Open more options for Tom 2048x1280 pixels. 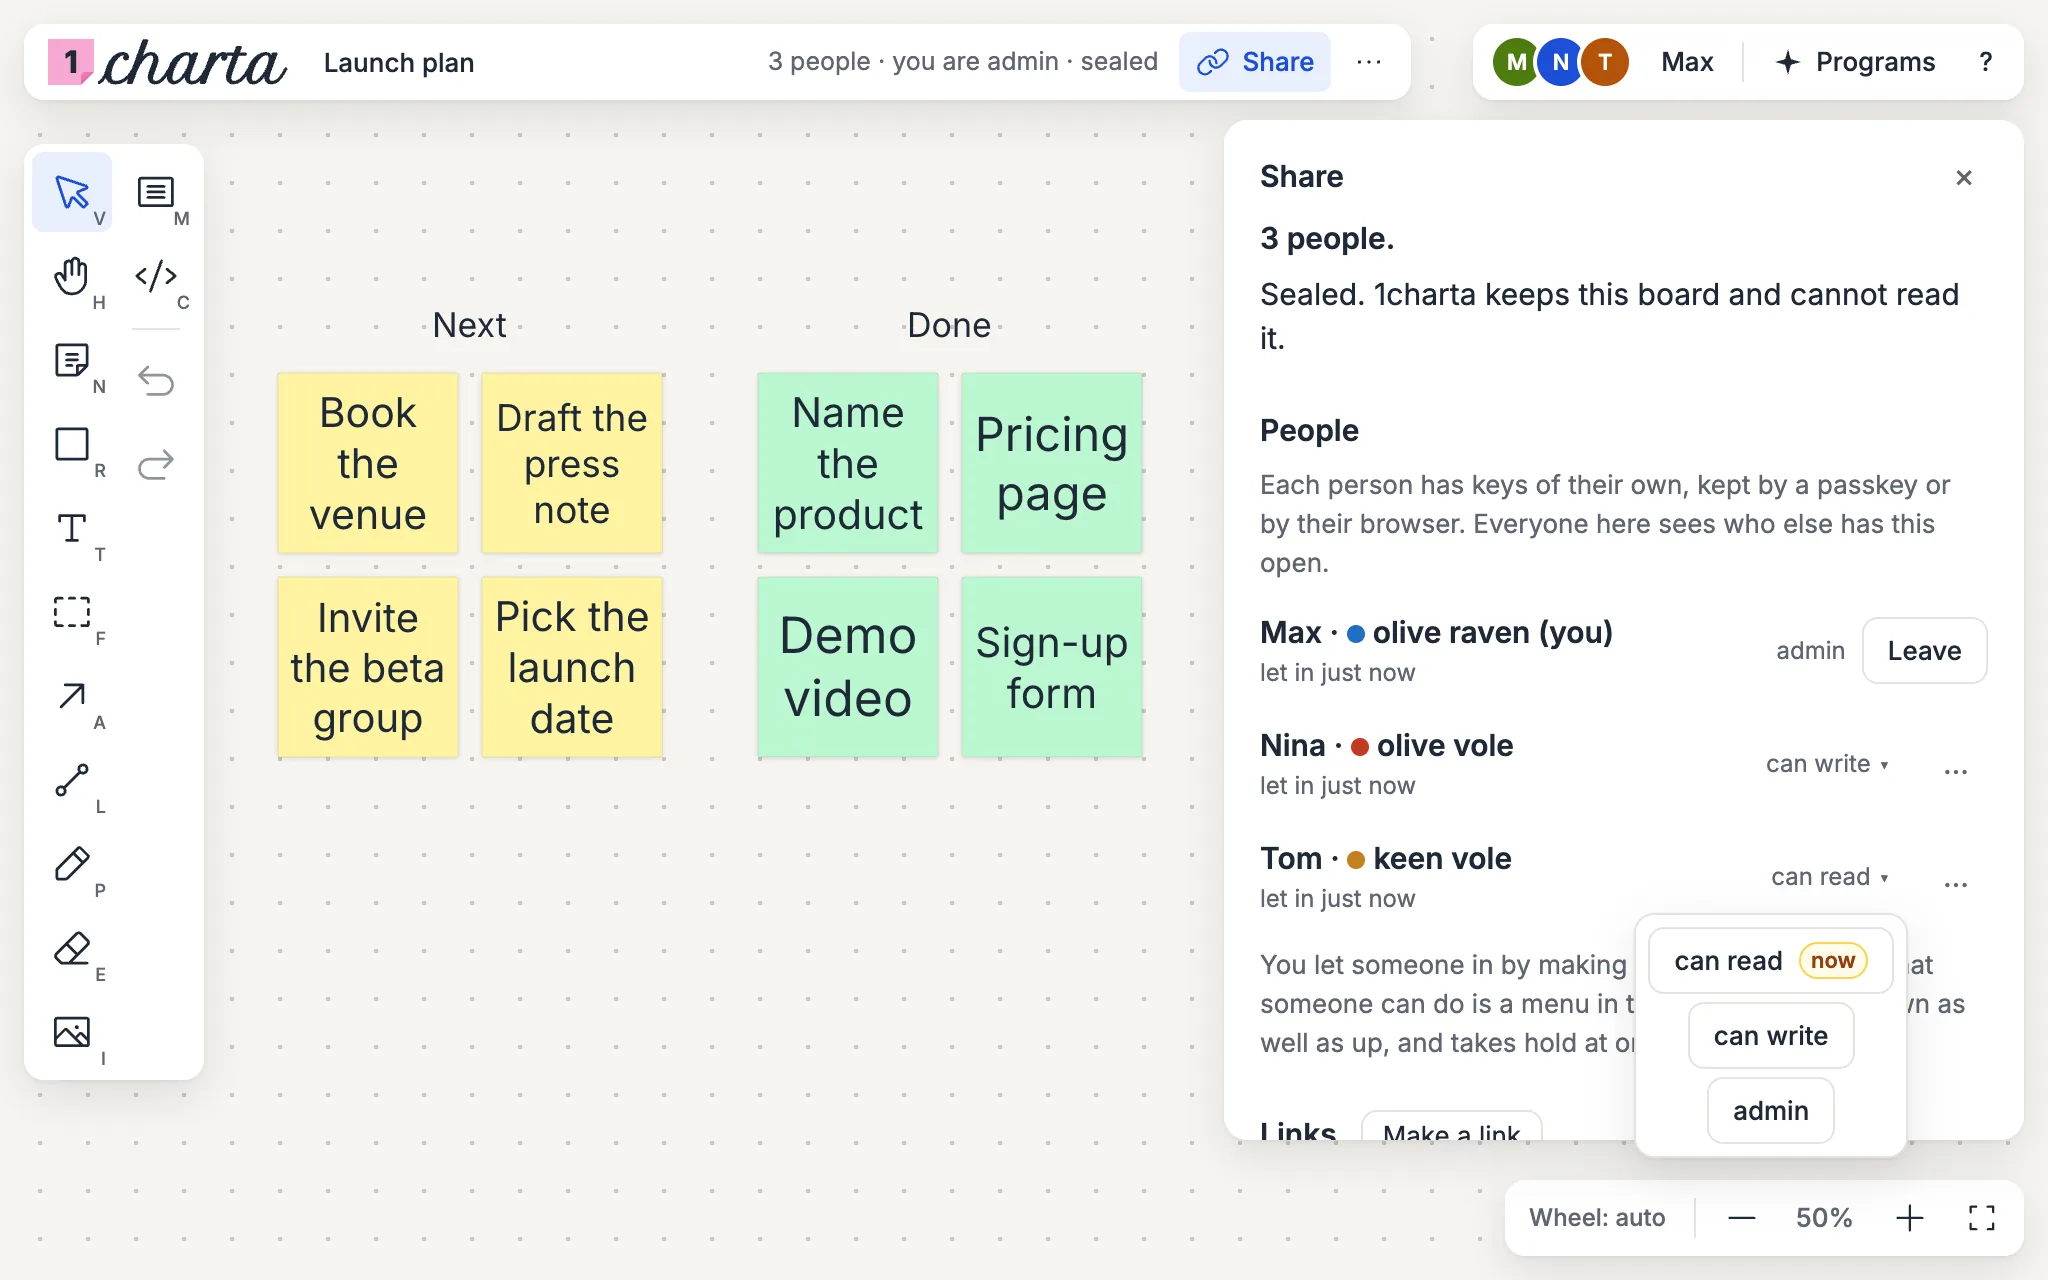pos(1956,883)
